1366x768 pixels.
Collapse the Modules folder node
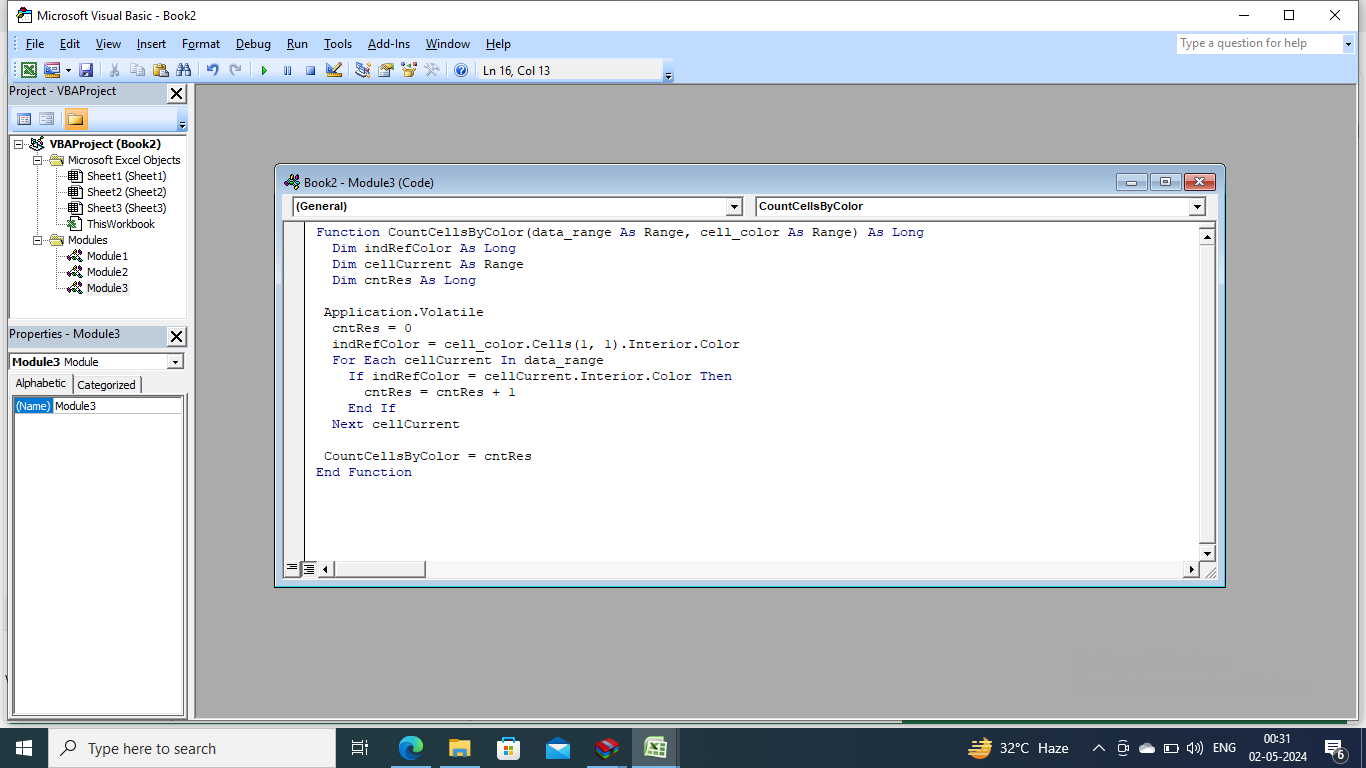pyautogui.click(x=37, y=240)
